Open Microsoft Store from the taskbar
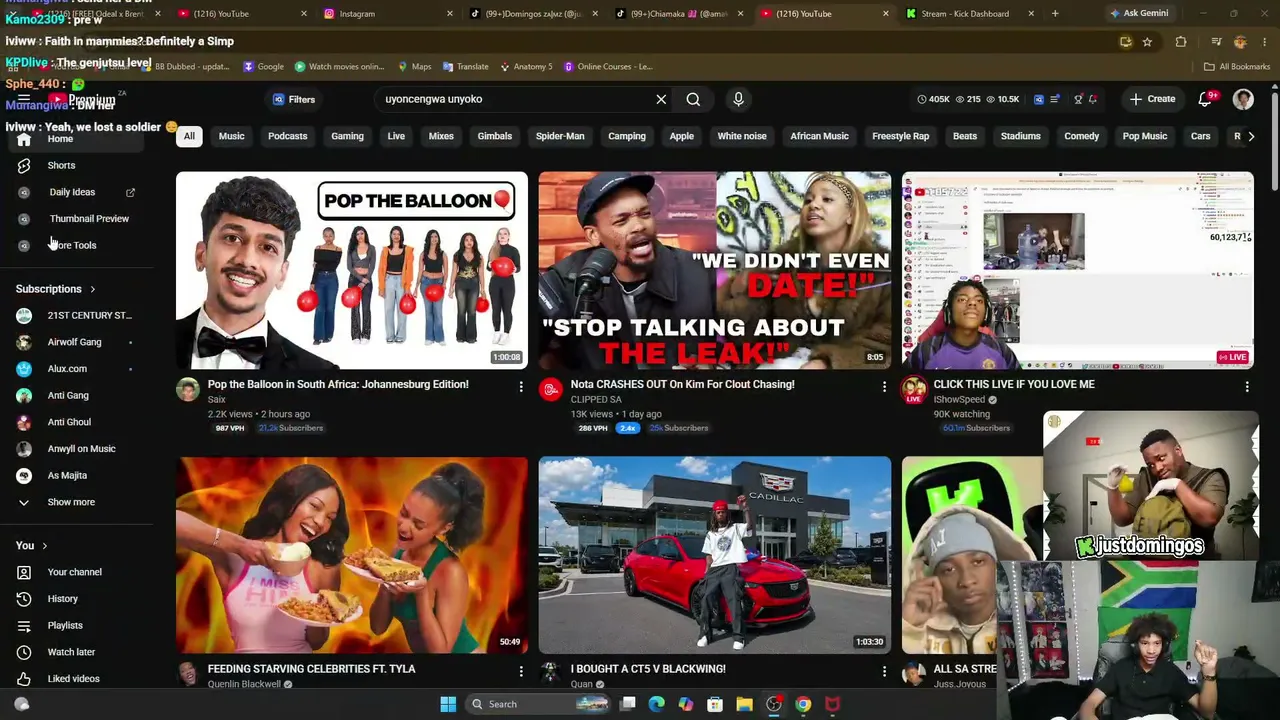Screen dimensions: 1280x720 point(715,704)
